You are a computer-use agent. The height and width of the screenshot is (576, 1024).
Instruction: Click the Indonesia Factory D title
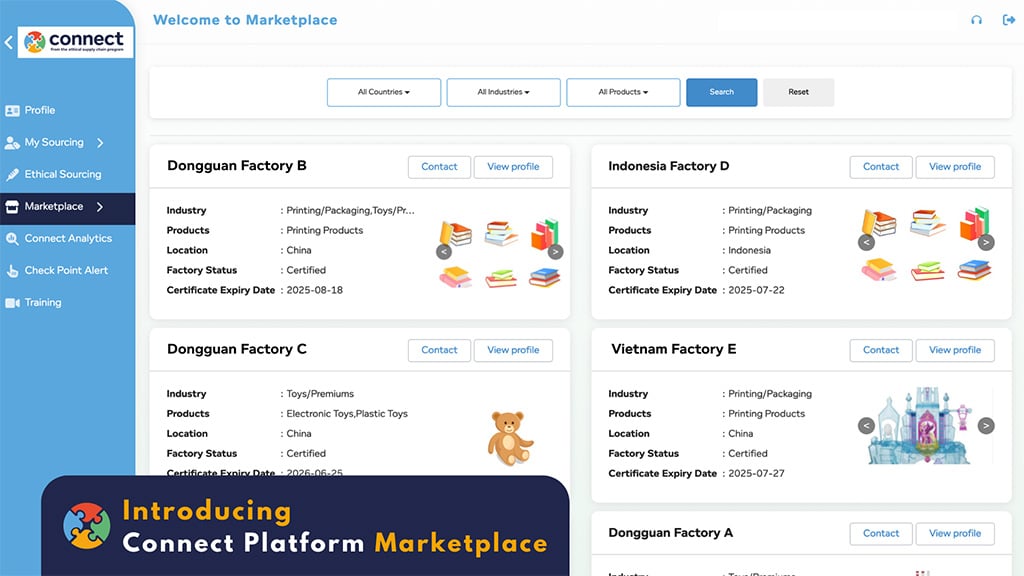tap(669, 166)
